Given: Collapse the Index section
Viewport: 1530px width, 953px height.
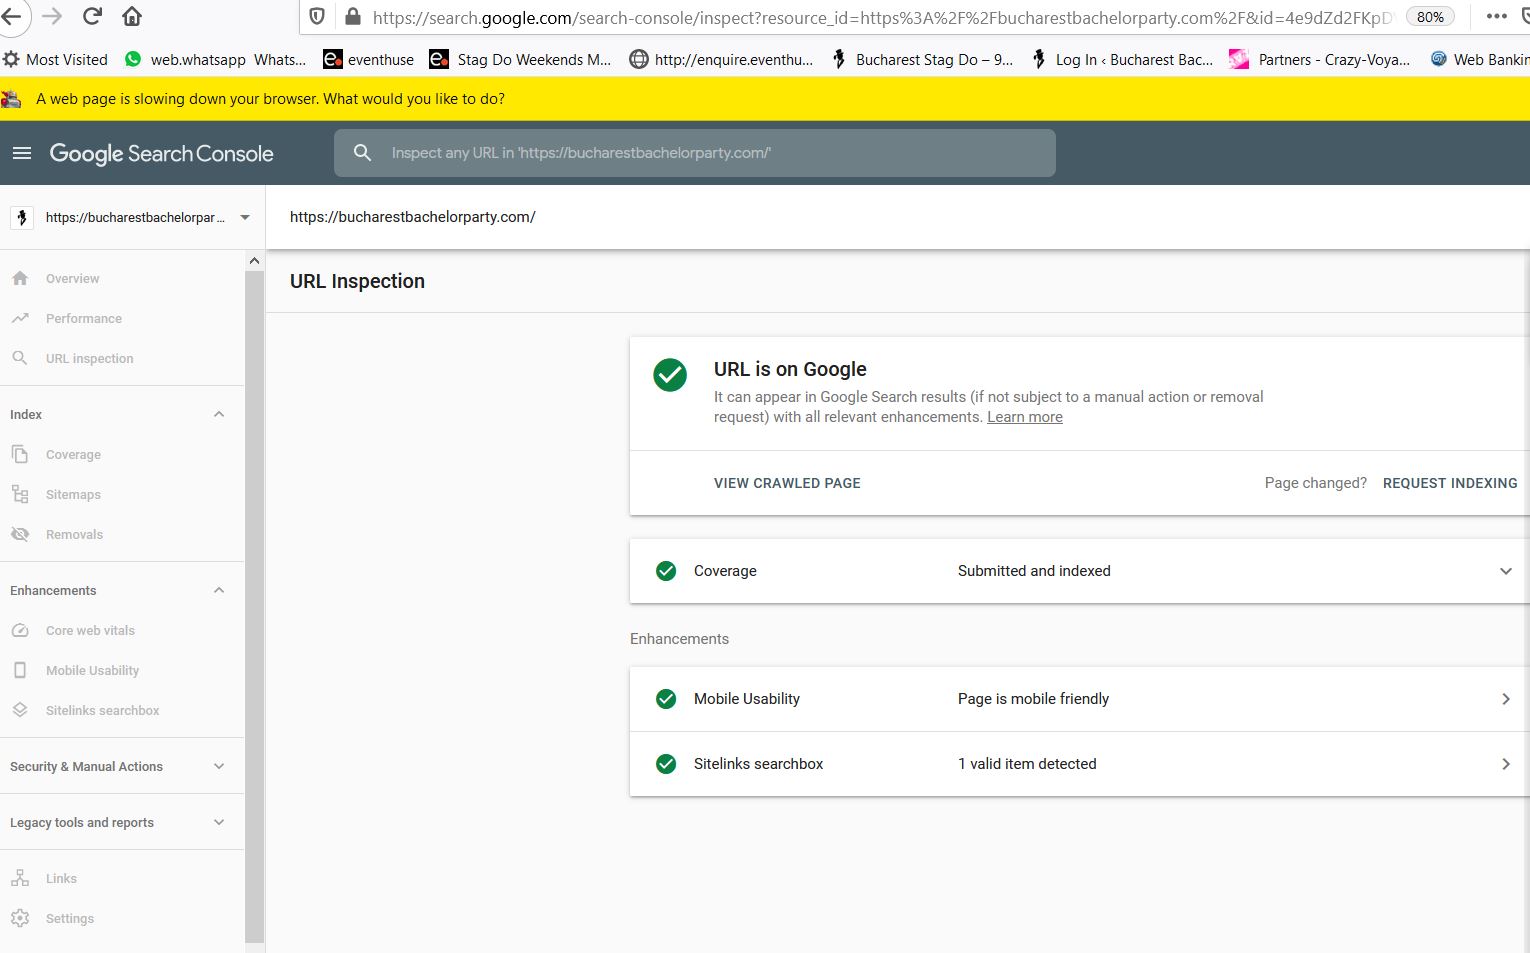Looking at the screenshot, I should (x=219, y=414).
